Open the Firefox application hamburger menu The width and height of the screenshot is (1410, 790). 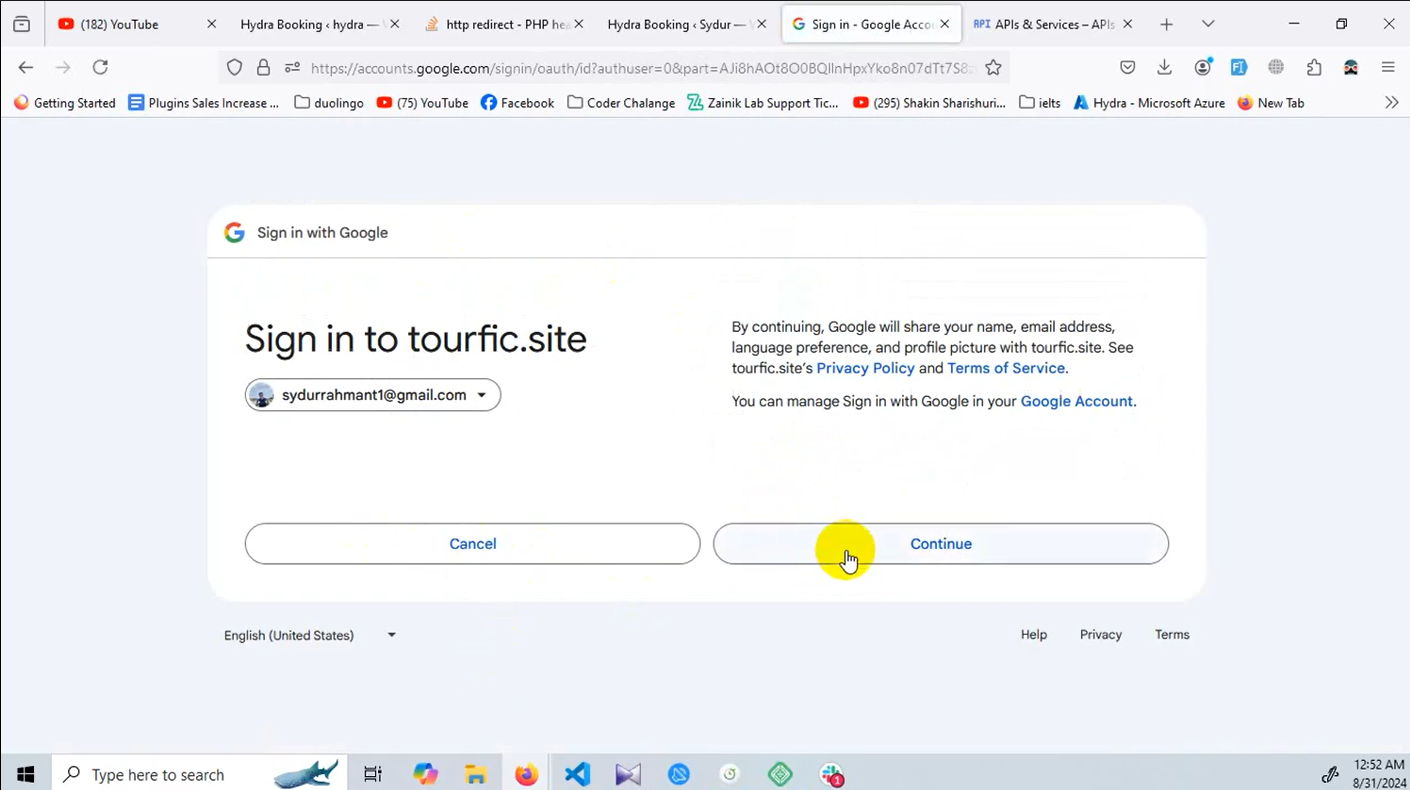pos(1388,67)
